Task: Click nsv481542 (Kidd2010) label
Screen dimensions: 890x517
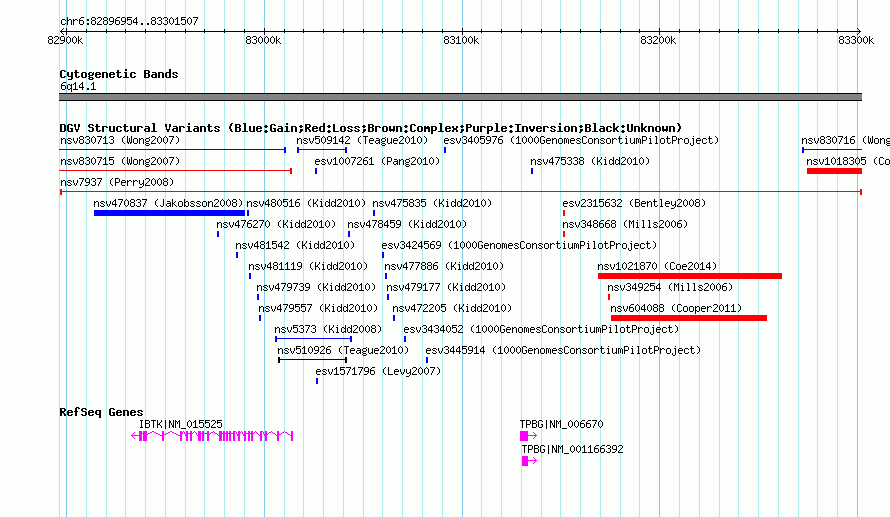Action: [295, 245]
